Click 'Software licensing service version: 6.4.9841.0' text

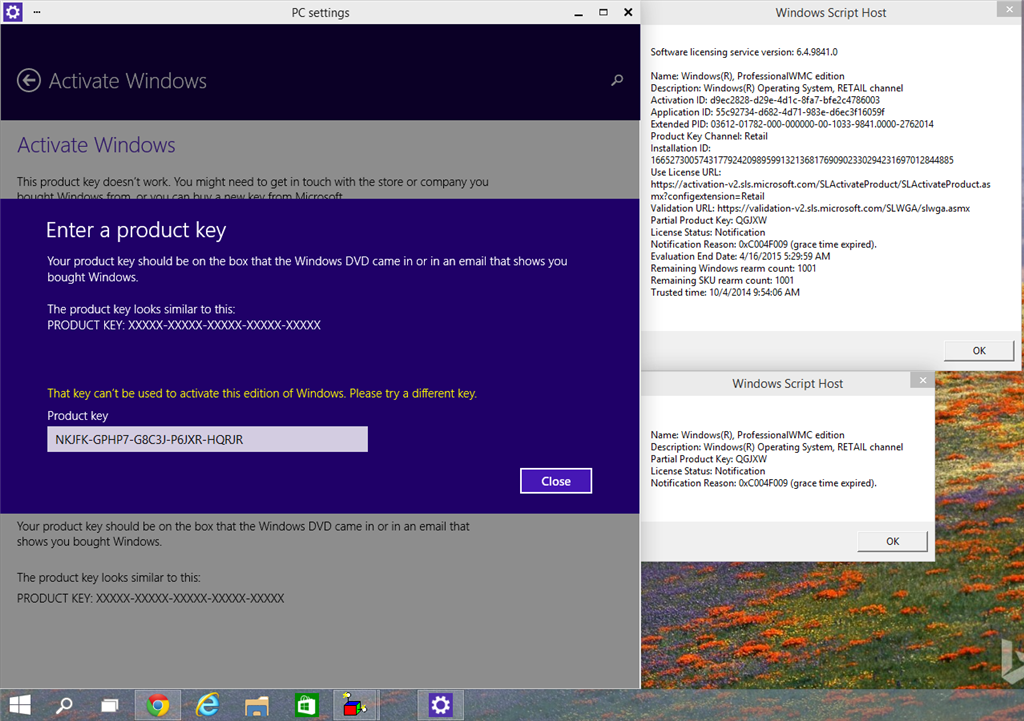(743, 52)
